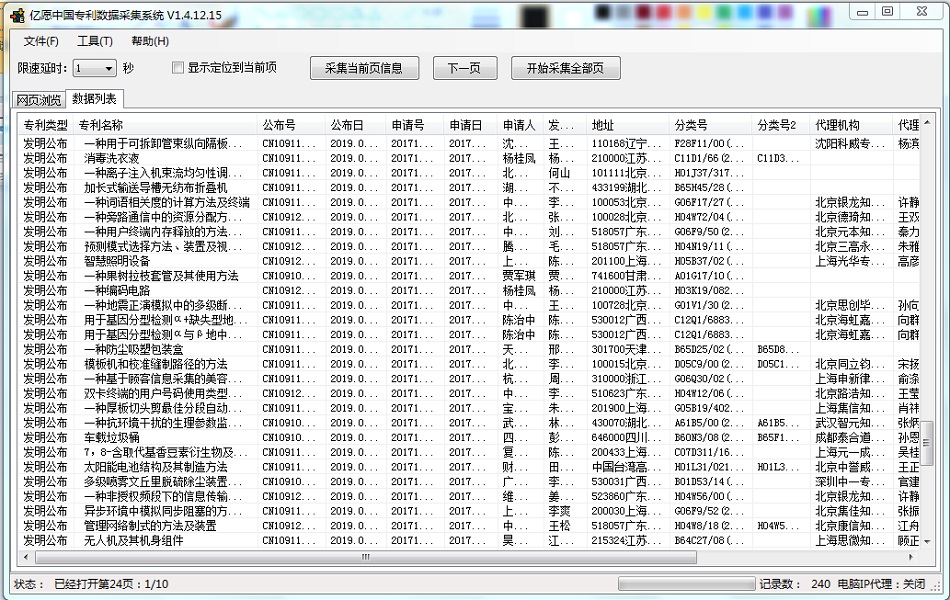This screenshot has width=950, height=600.
Task: Click address cell 中国台湾高...
Action: click(626, 467)
